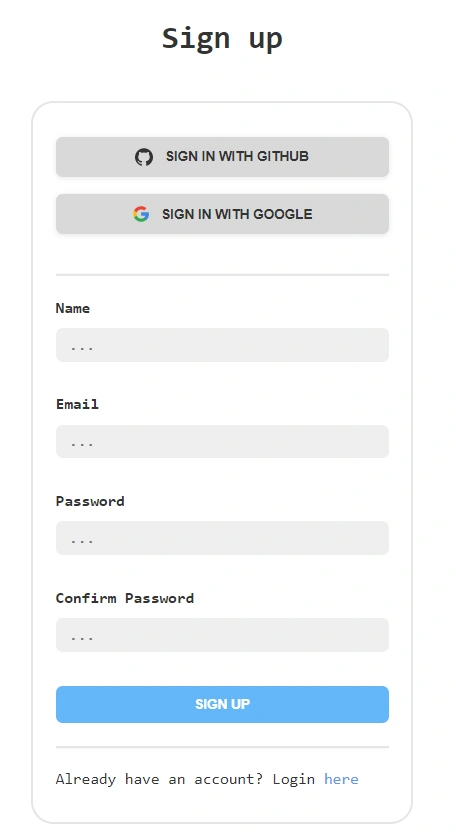Click the 'Confirm Password' field label
The width and height of the screenshot is (456, 832).
[x=125, y=598]
